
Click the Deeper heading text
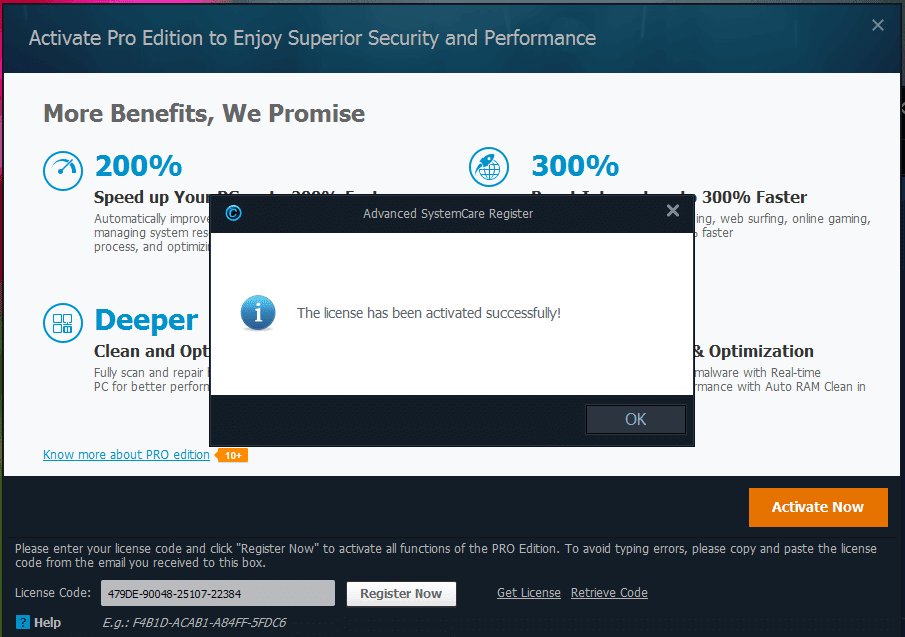coord(146,321)
